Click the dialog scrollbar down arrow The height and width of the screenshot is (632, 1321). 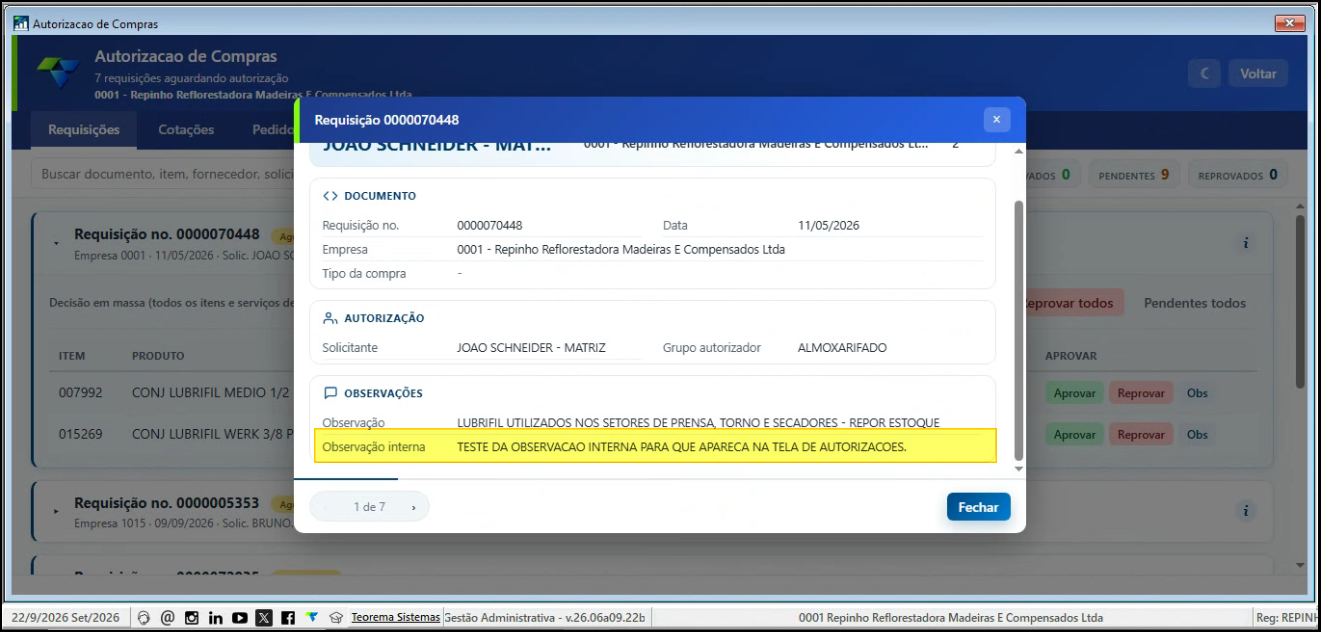(x=1019, y=468)
